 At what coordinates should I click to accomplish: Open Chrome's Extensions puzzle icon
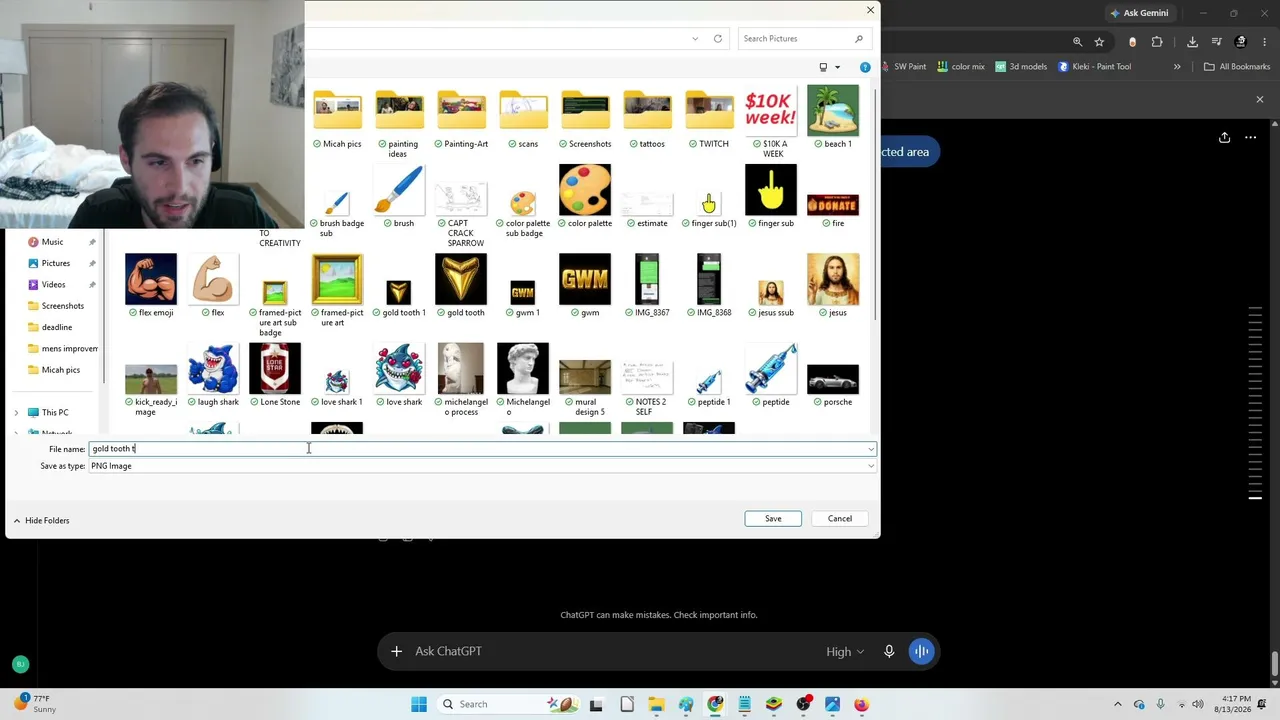(1157, 42)
